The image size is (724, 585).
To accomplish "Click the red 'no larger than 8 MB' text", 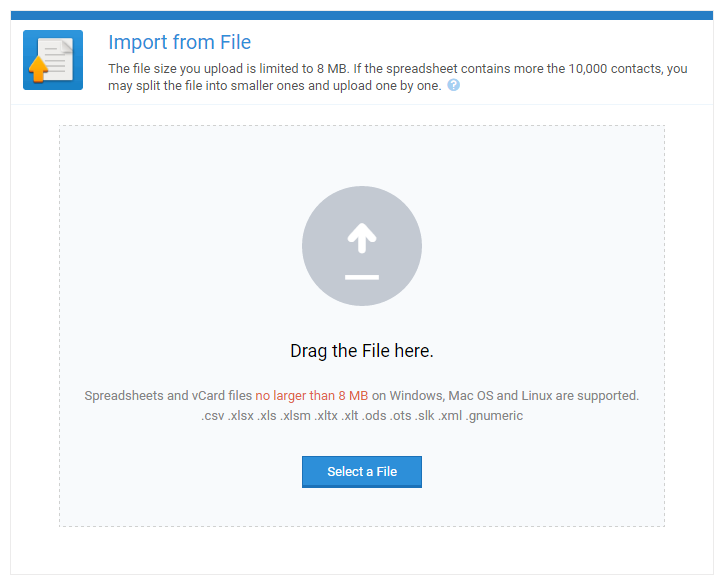I will [x=312, y=396].
